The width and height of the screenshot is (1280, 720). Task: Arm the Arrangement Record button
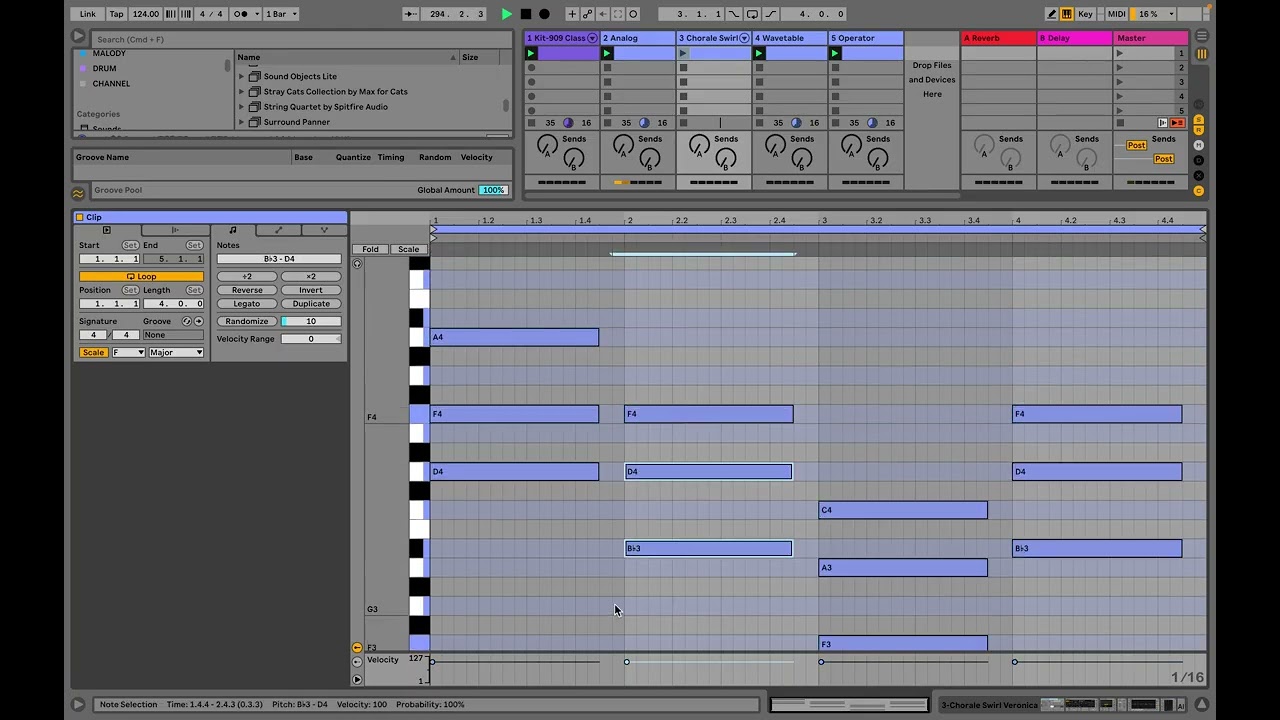pyautogui.click(x=544, y=14)
